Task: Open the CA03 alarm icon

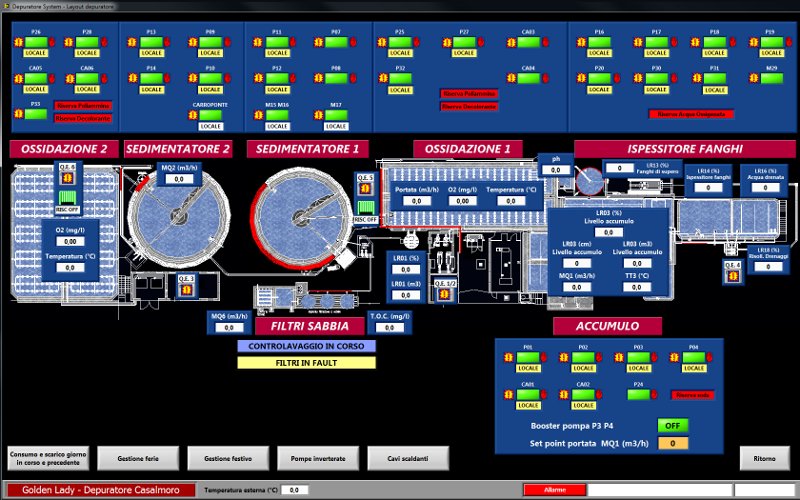Action: tap(511, 43)
